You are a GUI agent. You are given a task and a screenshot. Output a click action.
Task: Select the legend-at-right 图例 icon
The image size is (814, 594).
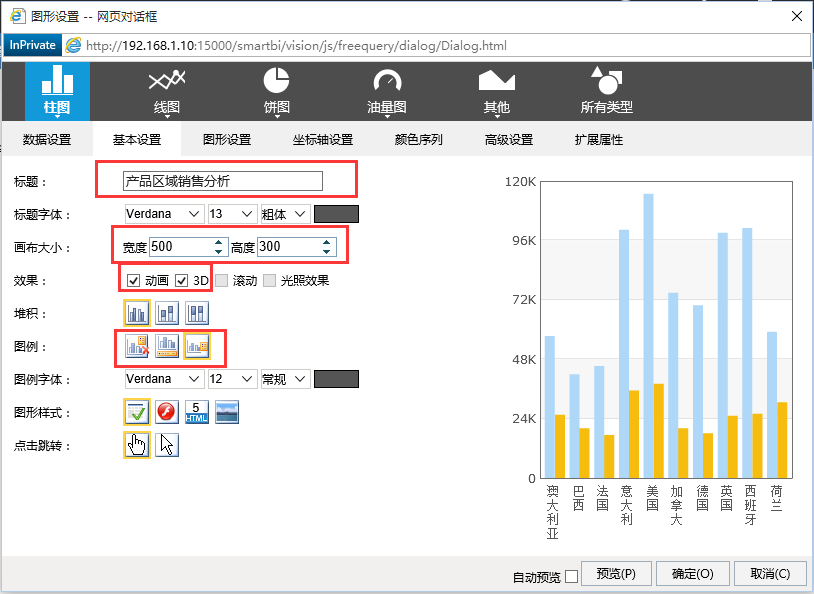point(197,346)
